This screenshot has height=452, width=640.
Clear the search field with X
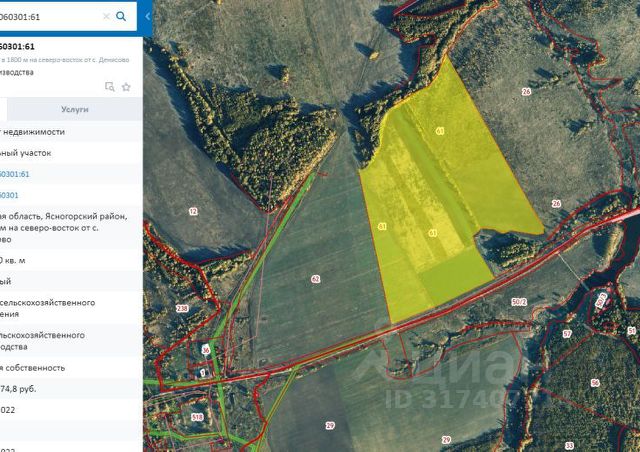point(106,16)
